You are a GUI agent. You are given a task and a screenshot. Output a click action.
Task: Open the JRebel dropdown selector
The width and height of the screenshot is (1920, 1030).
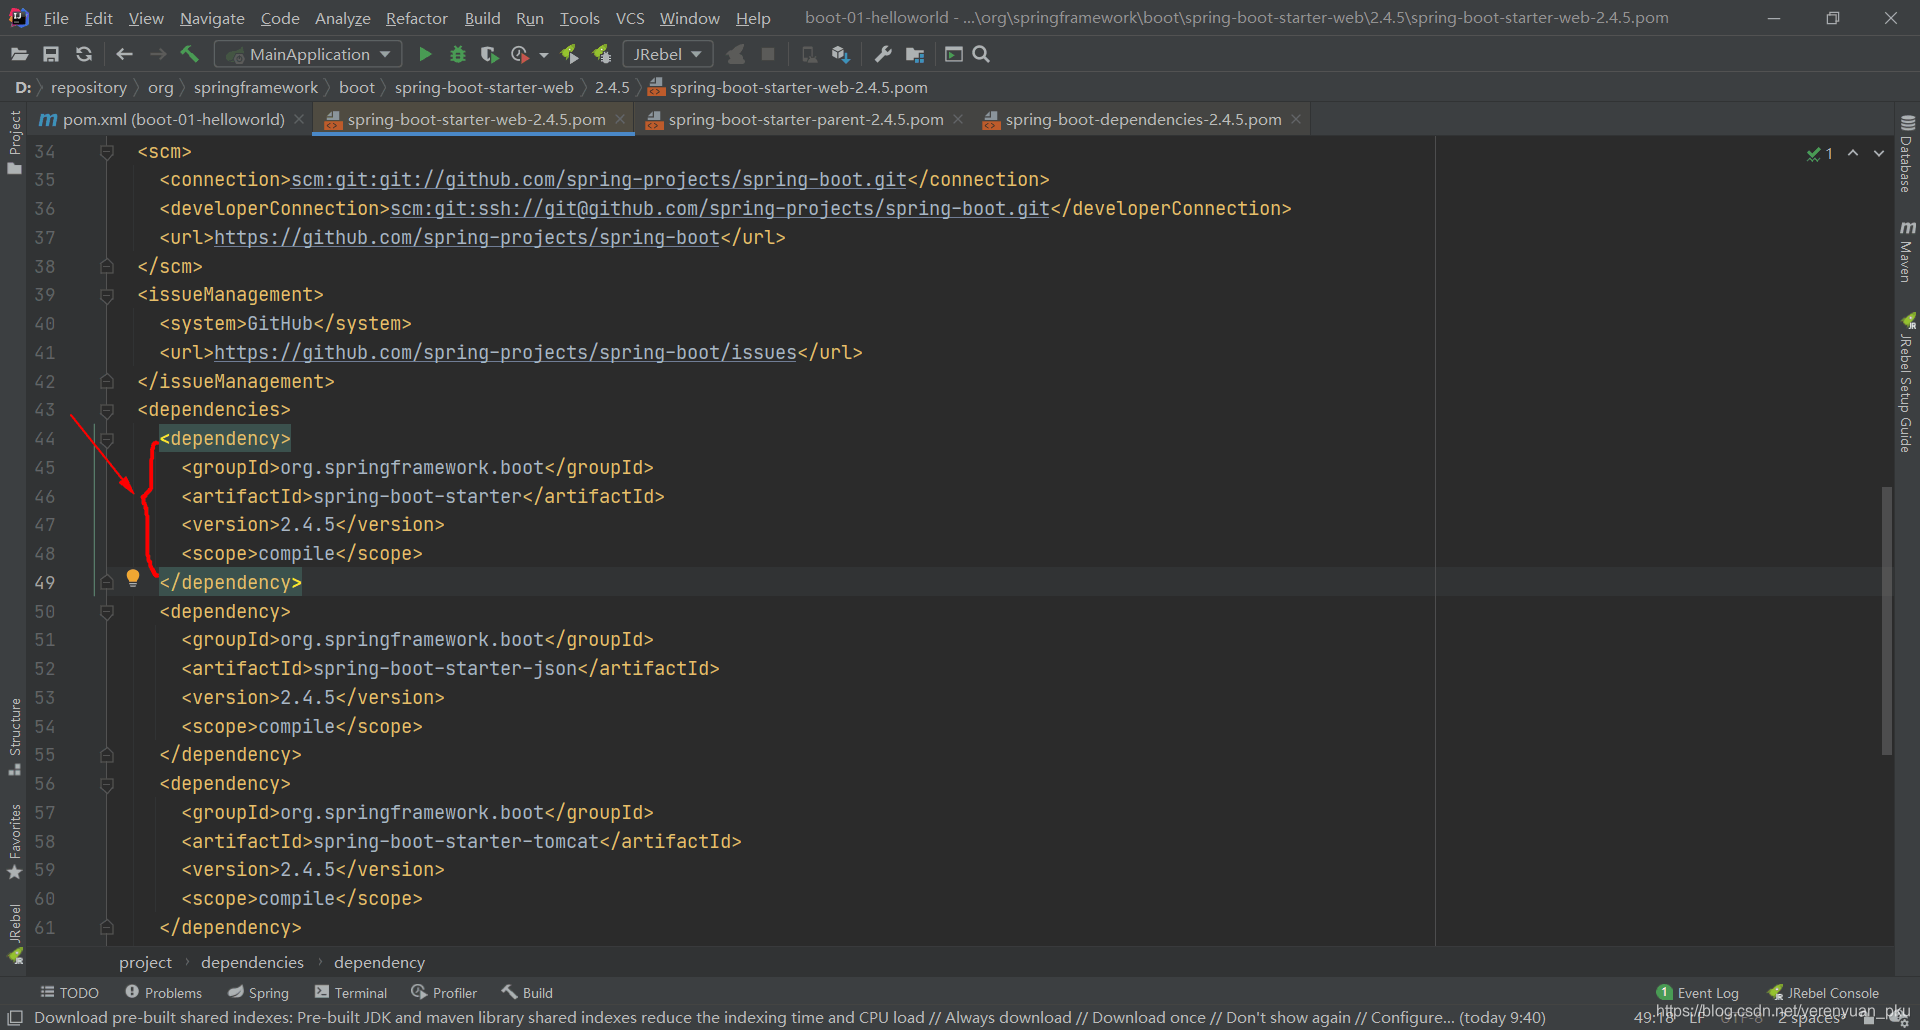pos(668,54)
